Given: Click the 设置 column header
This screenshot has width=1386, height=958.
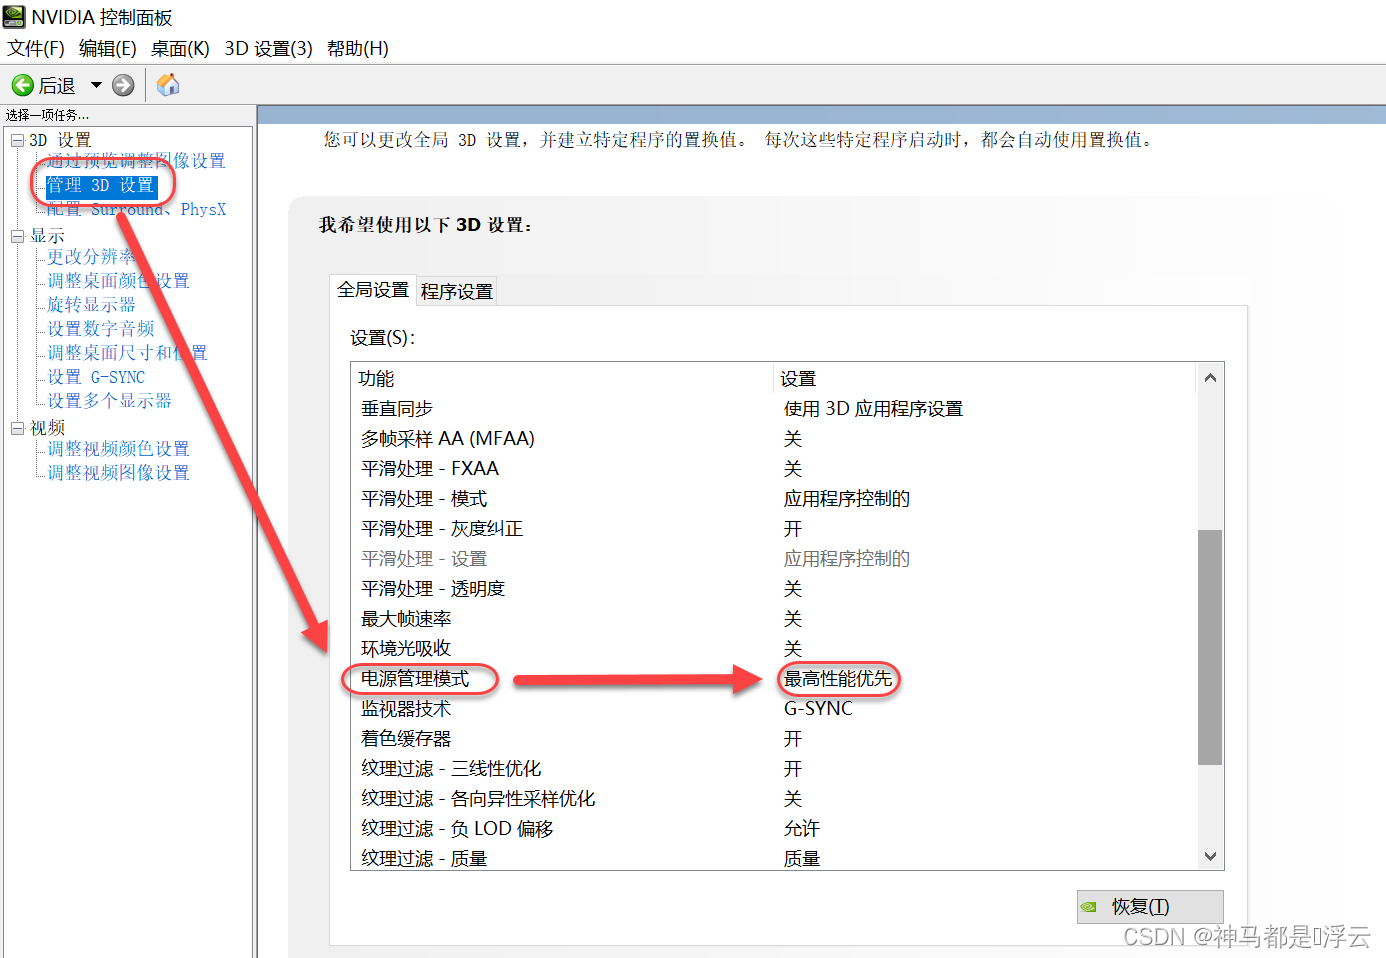Looking at the screenshot, I should coord(986,378).
